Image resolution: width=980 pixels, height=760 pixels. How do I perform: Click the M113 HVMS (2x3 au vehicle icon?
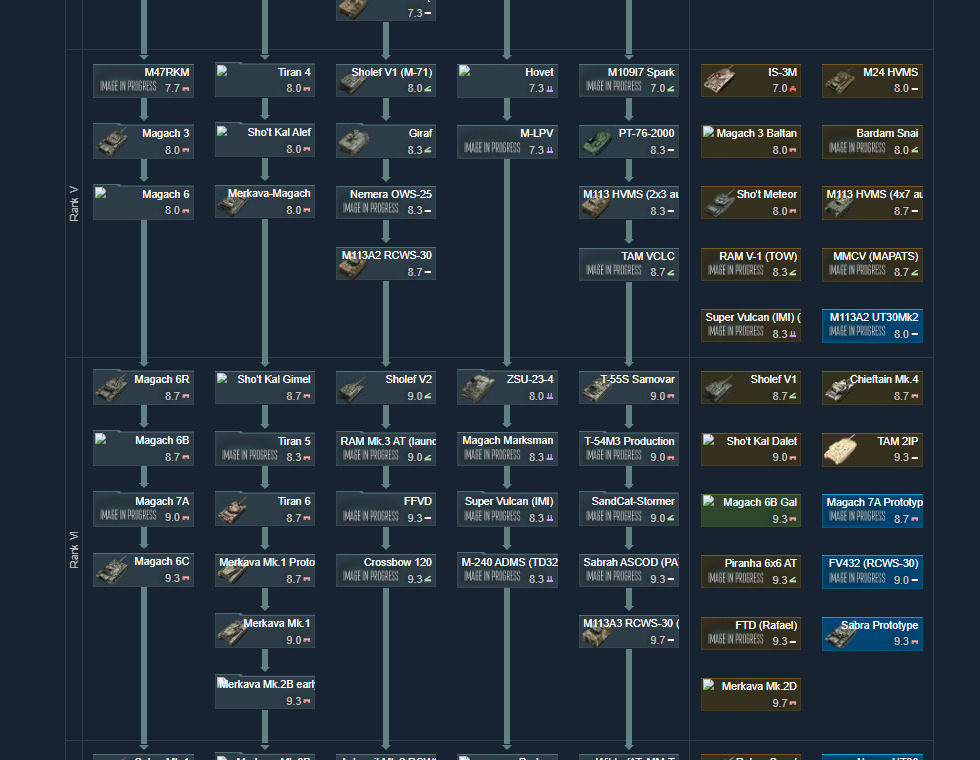pos(596,206)
